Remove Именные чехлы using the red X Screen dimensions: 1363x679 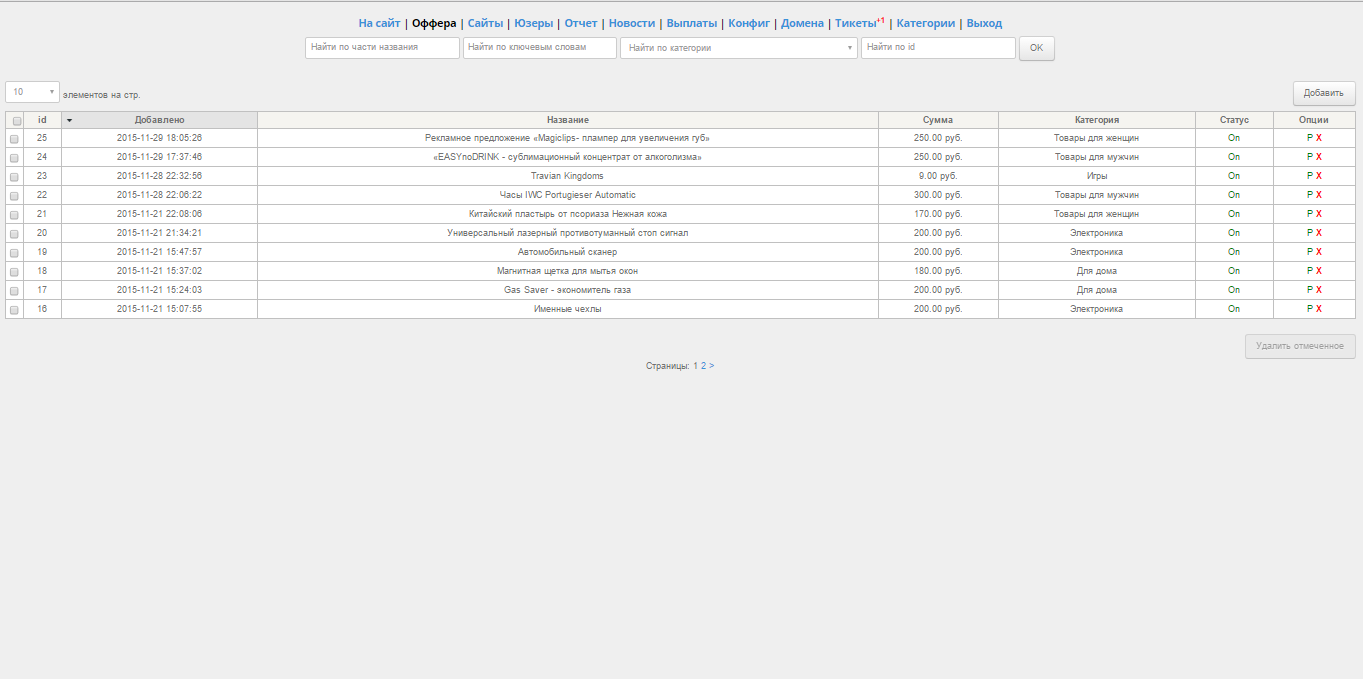[1319, 309]
